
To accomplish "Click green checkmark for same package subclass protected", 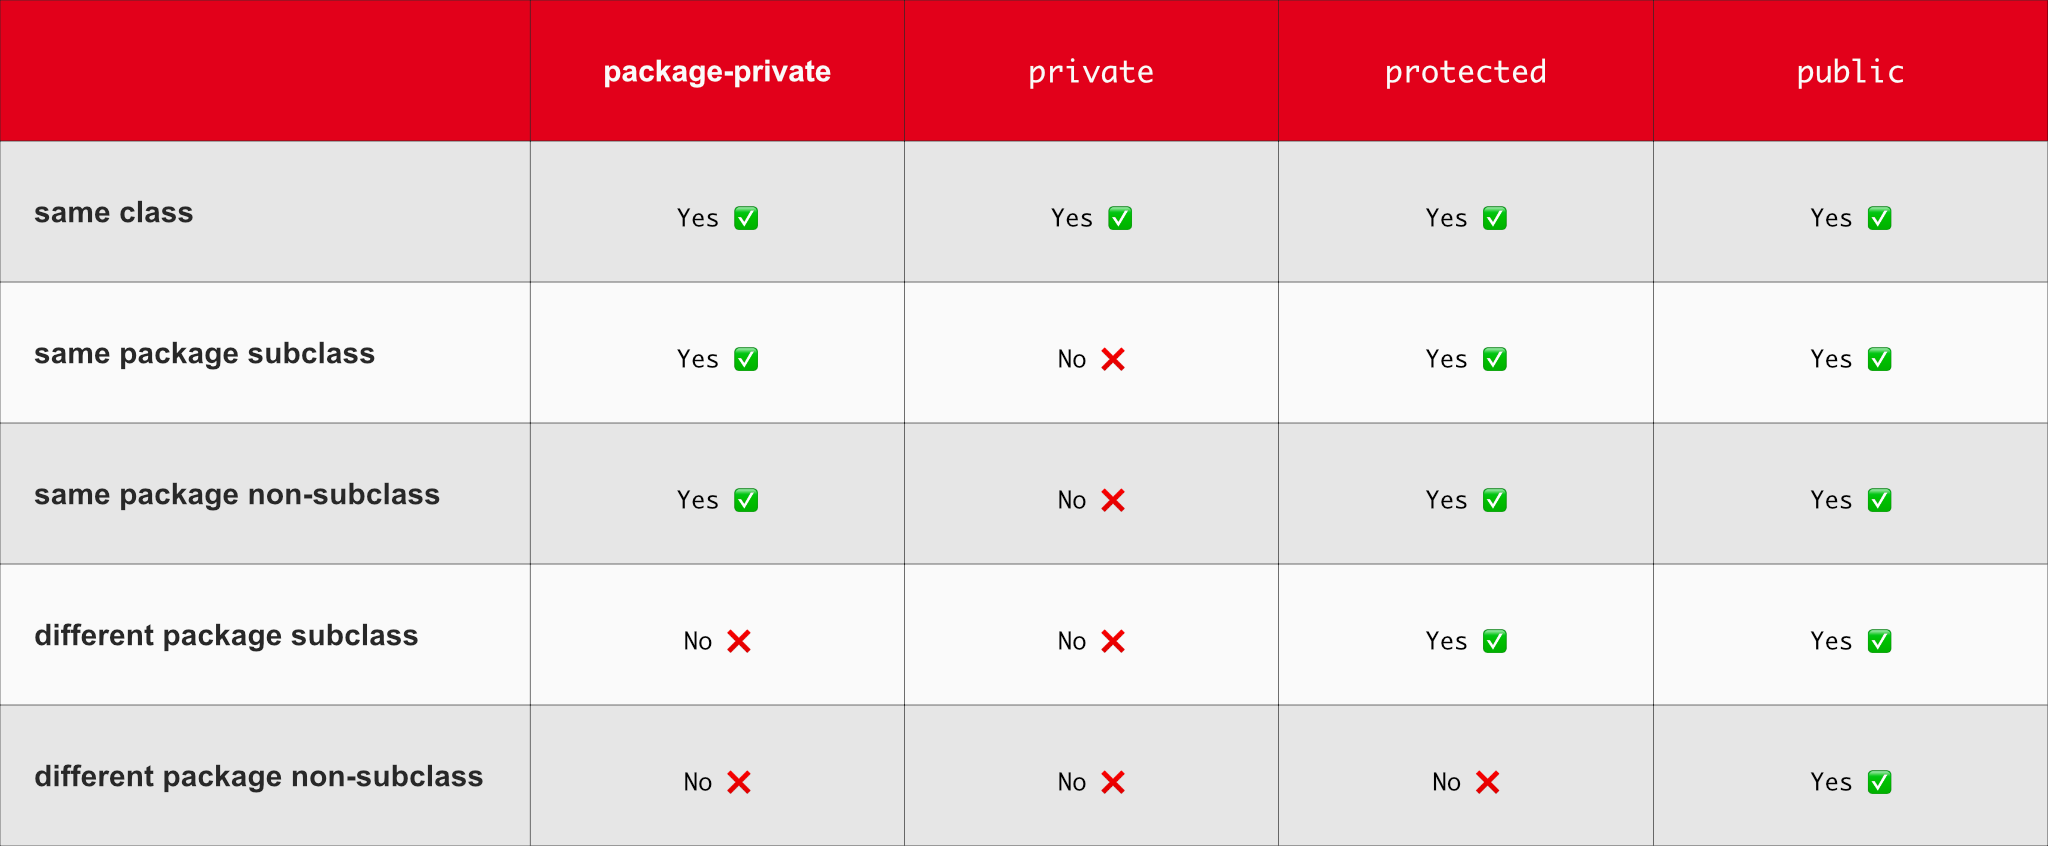I will click(x=1495, y=359).
